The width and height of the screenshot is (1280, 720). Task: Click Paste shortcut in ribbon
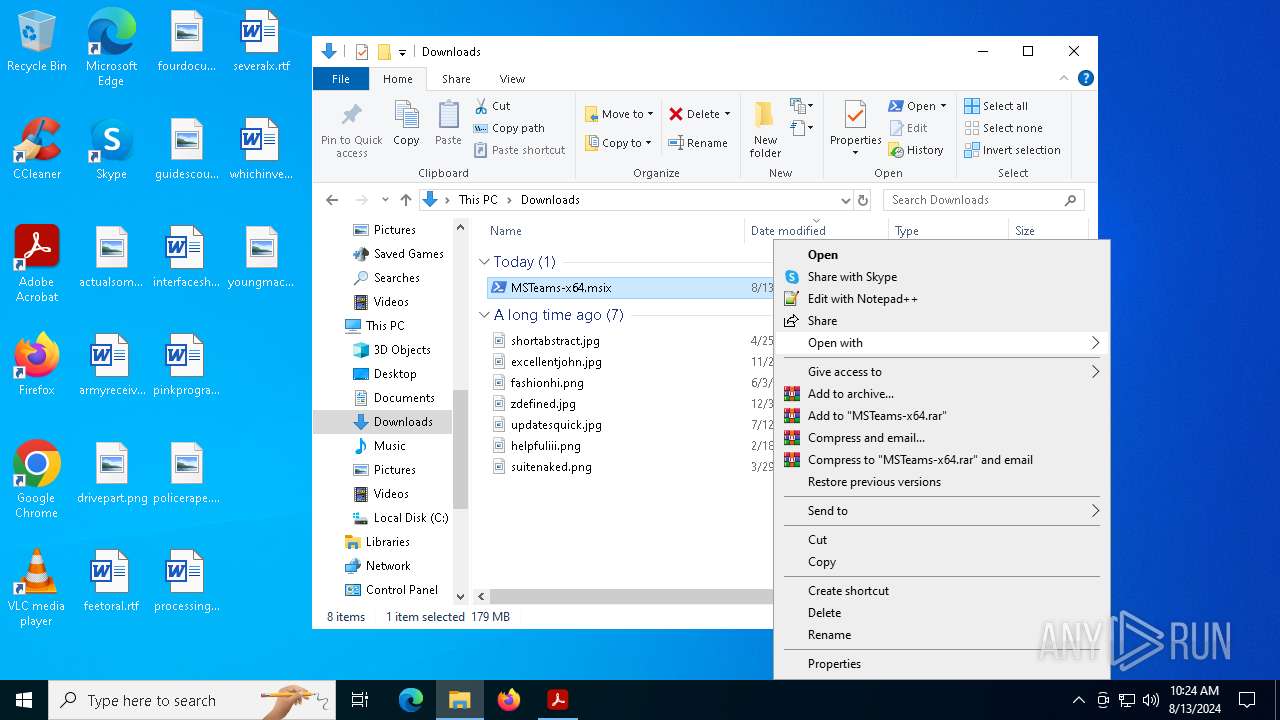(x=519, y=150)
